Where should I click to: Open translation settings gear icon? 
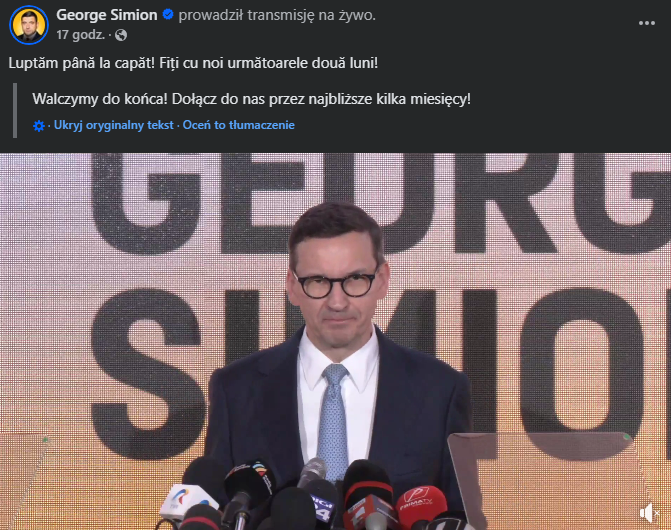point(39,126)
